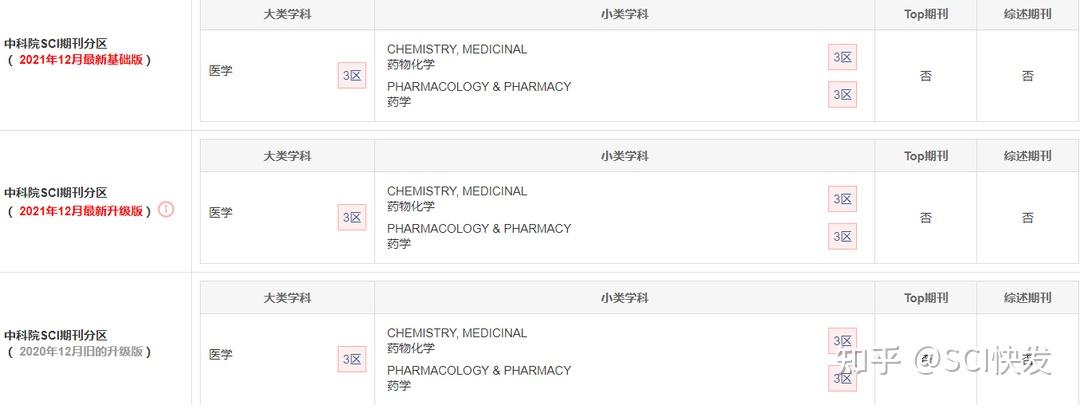Select the 3区 badge beside CHEMISTRY, MEDICINAL in 最新升级版
1080x405 pixels.
pyautogui.click(x=843, y=200)
